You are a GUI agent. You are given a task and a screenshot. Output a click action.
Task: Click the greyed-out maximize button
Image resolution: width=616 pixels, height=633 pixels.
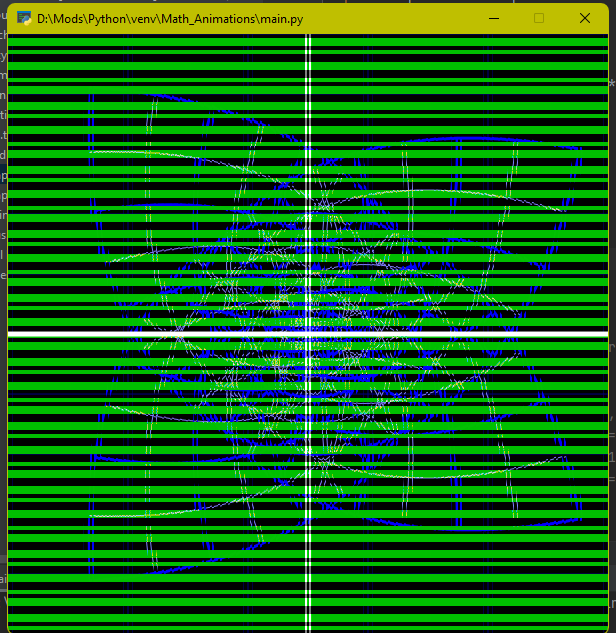point(539,18)
